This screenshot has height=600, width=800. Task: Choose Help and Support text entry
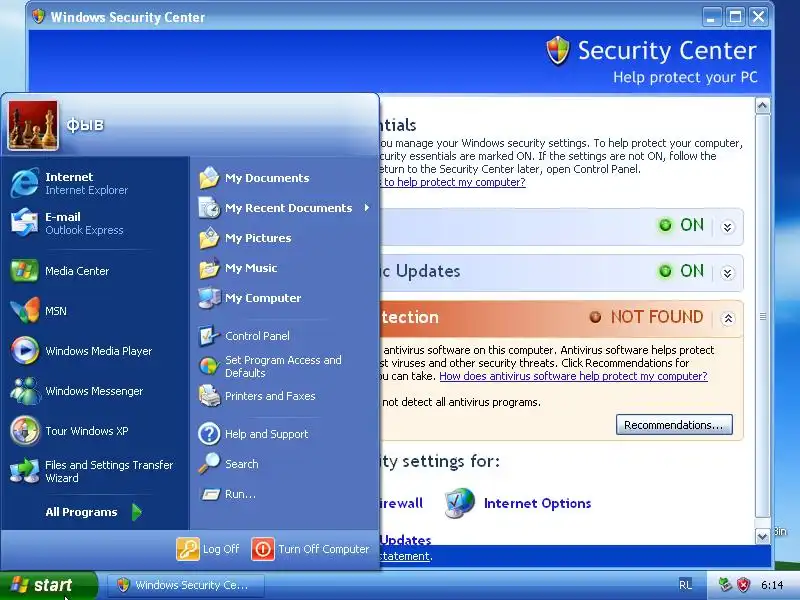pyautogui.click(x=267, y=434)
